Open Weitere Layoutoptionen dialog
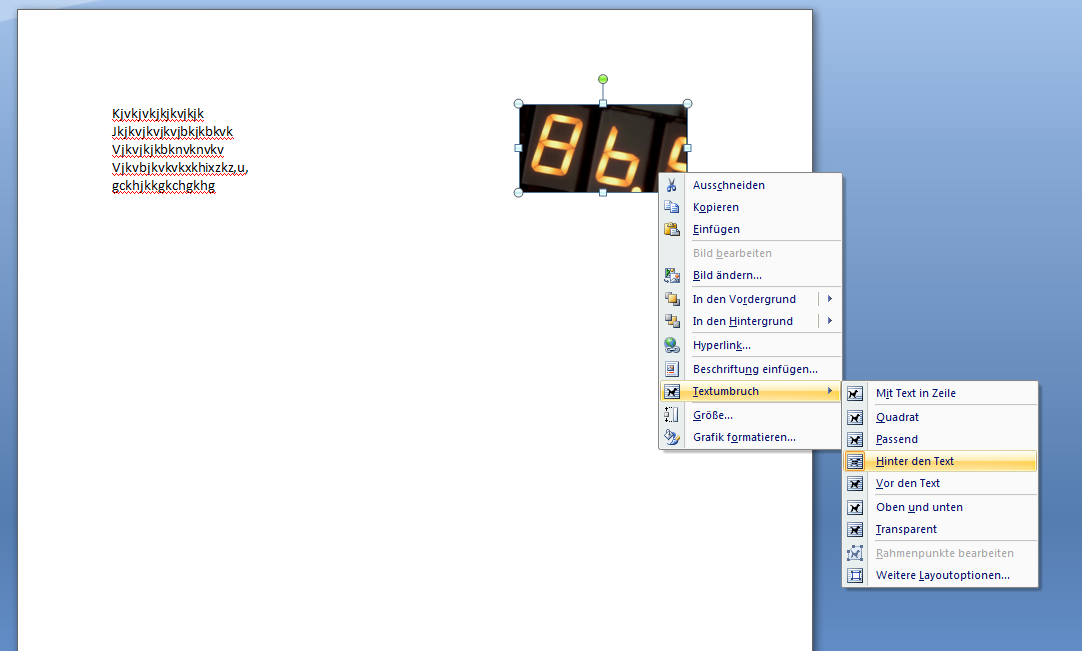The image size is (1082, 651). 942,575
